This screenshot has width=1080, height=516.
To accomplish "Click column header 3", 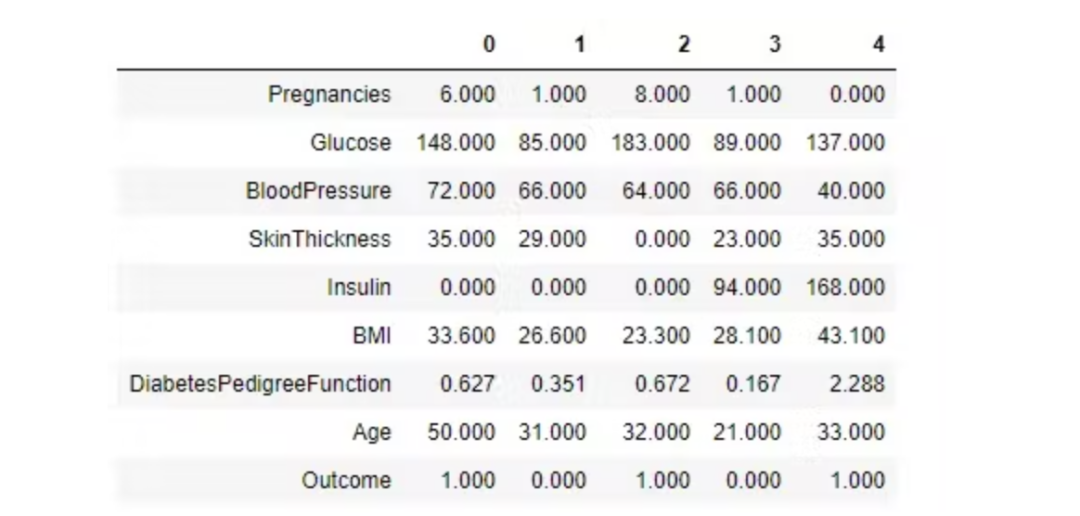I will [x=775, y=45].
